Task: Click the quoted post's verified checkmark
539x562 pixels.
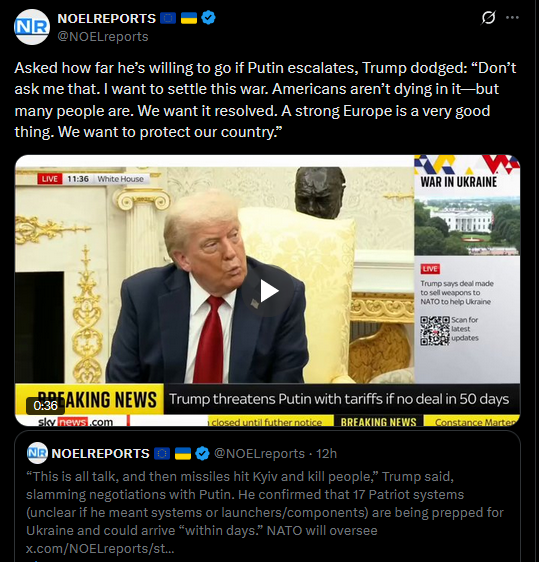Action: [202, 453]
